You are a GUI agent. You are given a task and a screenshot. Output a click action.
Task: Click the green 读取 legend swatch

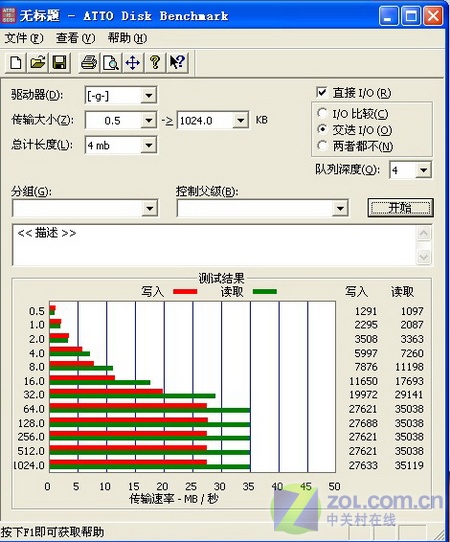(265, 292)
